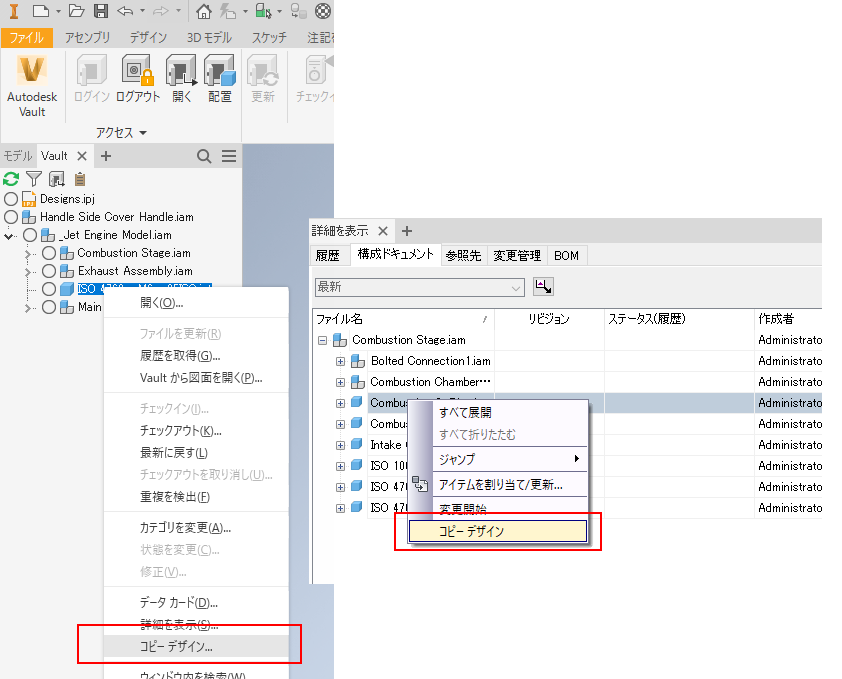This screenshot has width=842, height=679.
Task: Open the Autodesk Vault ribbon button
Action: coord(32,86)
